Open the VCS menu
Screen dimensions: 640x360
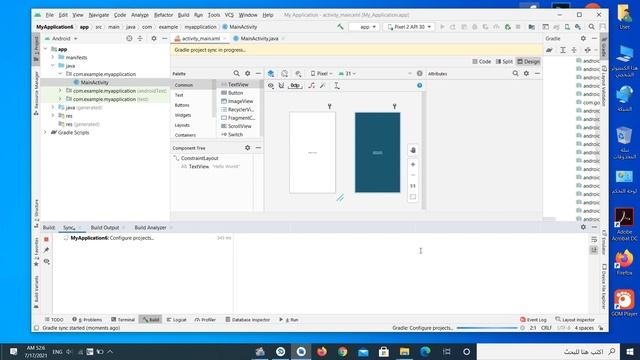(229, 15)
